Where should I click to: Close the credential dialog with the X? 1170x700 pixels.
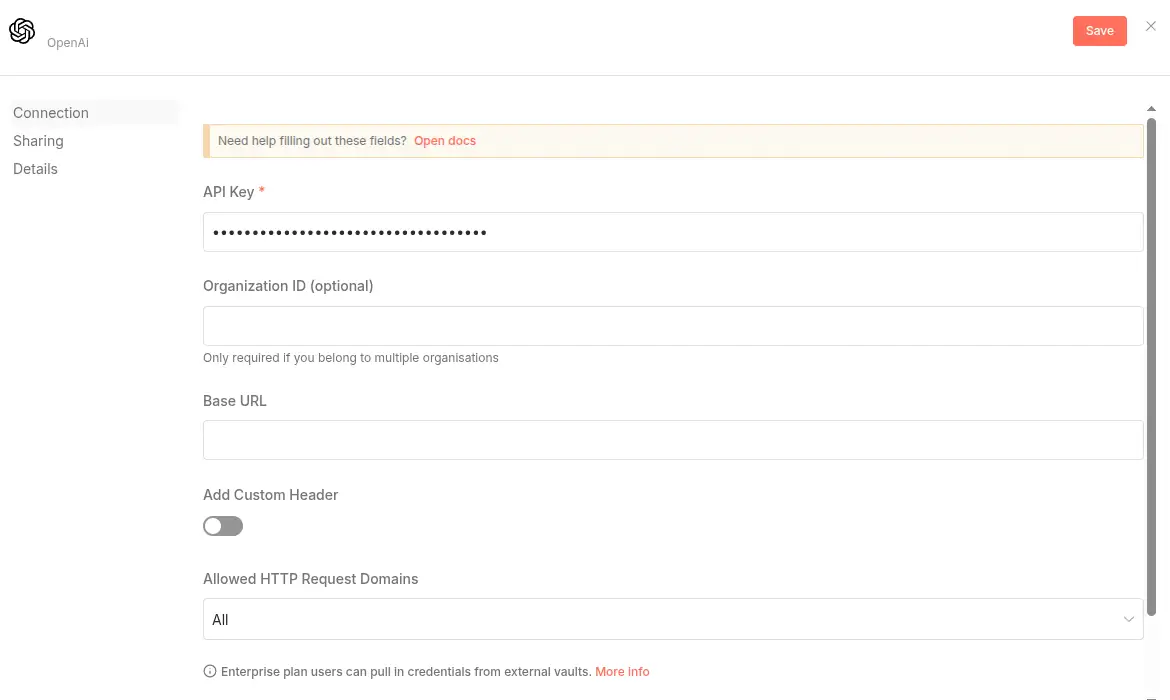(x=1151, y=27)
